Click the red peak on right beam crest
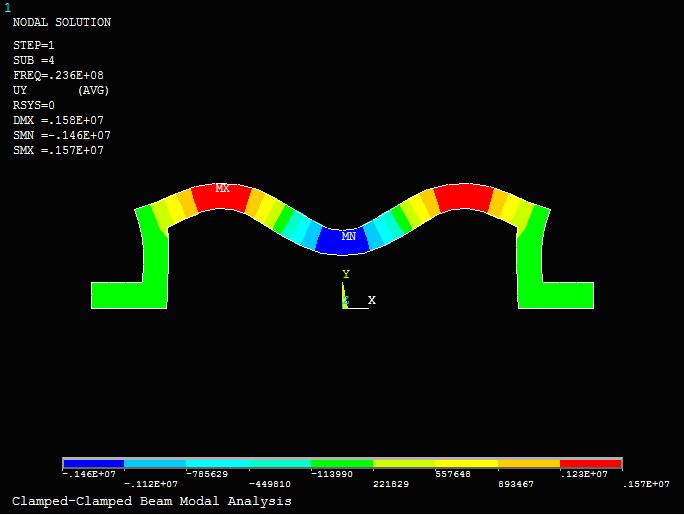Viewport: 684px width, 515px height. 463,195
